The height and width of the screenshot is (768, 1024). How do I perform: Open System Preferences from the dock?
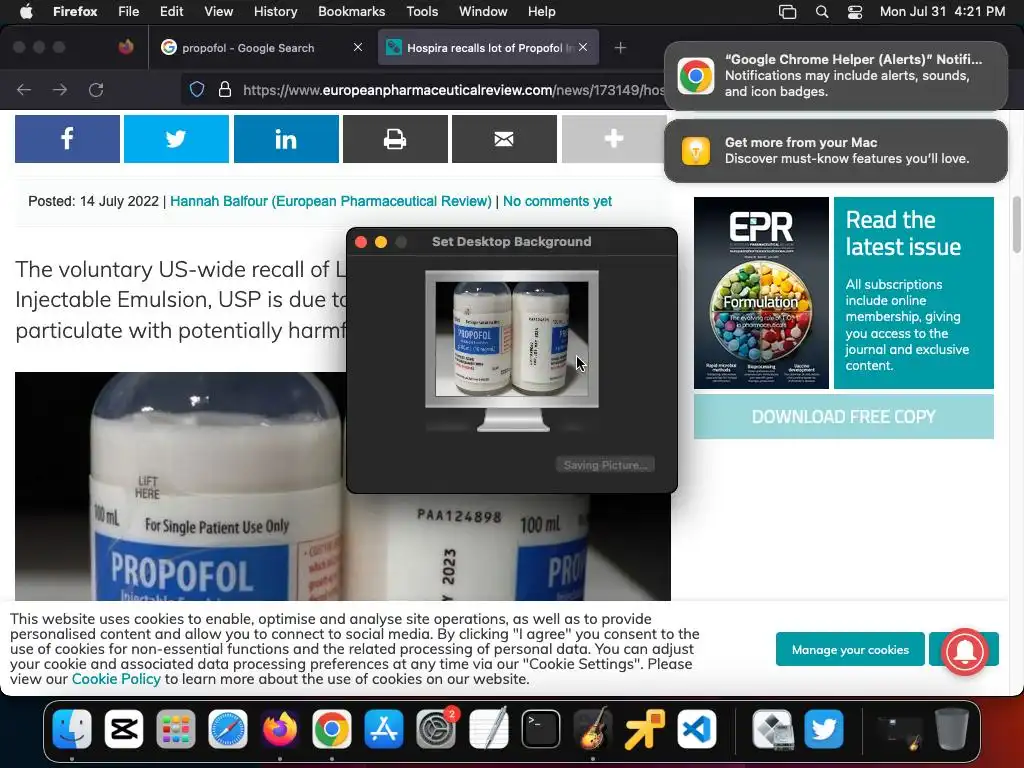point(436,729)
